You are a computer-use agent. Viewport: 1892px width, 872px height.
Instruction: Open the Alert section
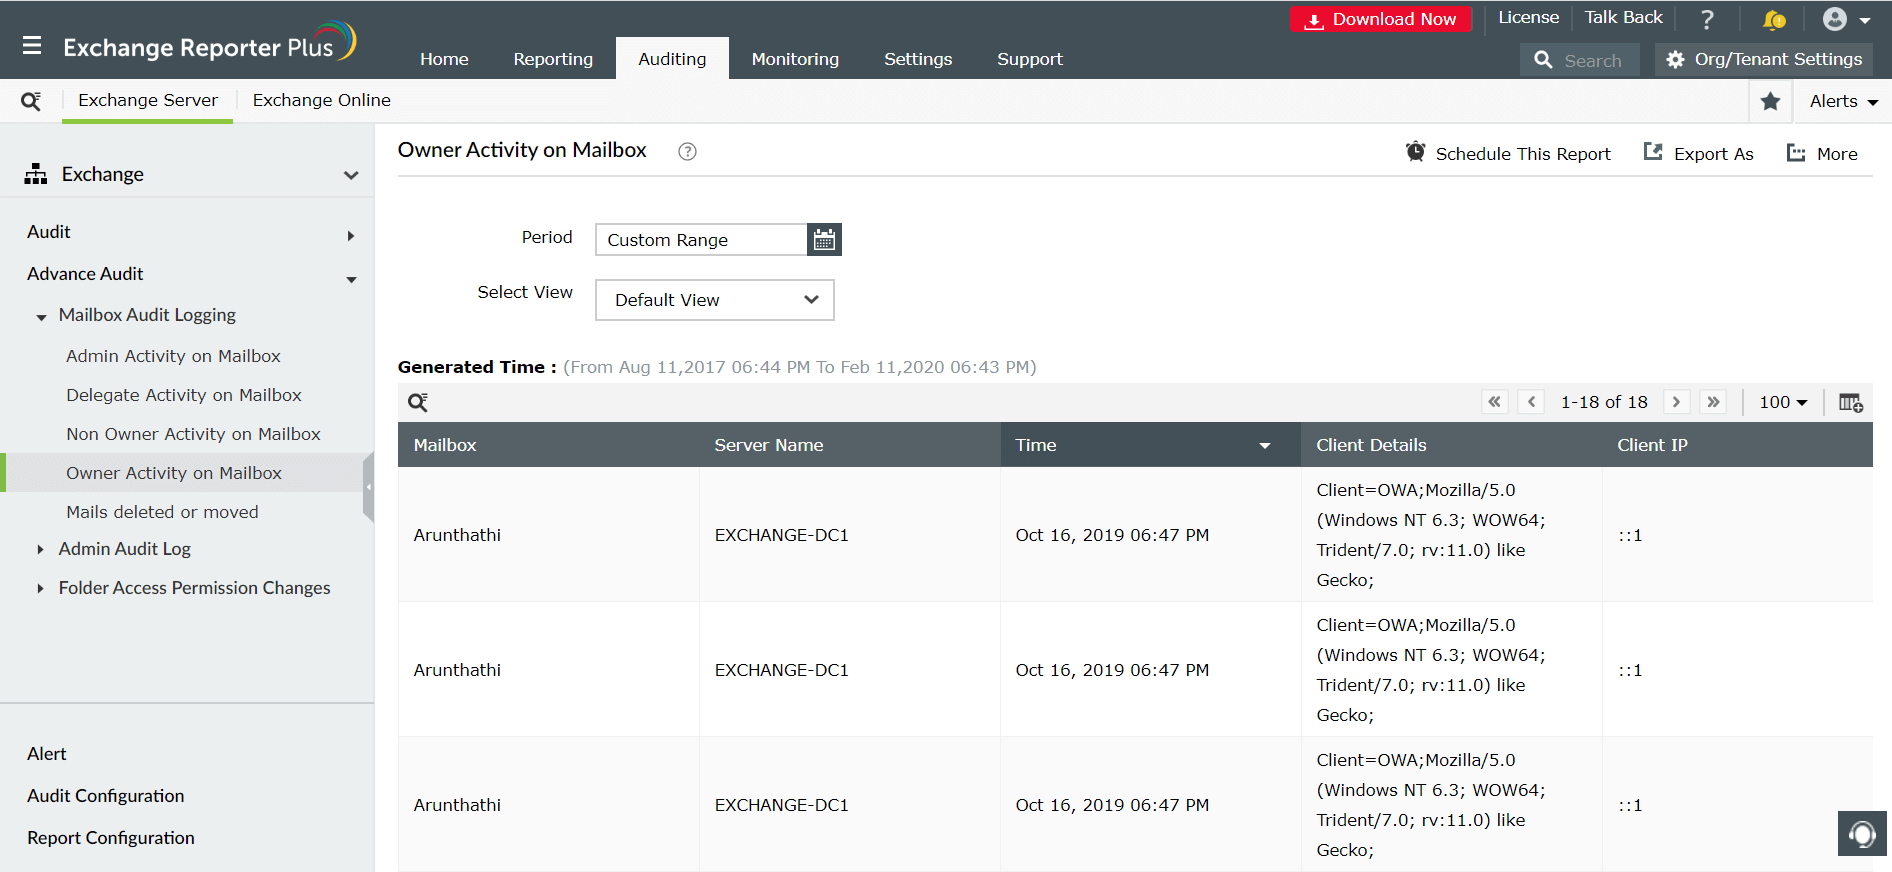pyautogui.click(x=47, y=754)
